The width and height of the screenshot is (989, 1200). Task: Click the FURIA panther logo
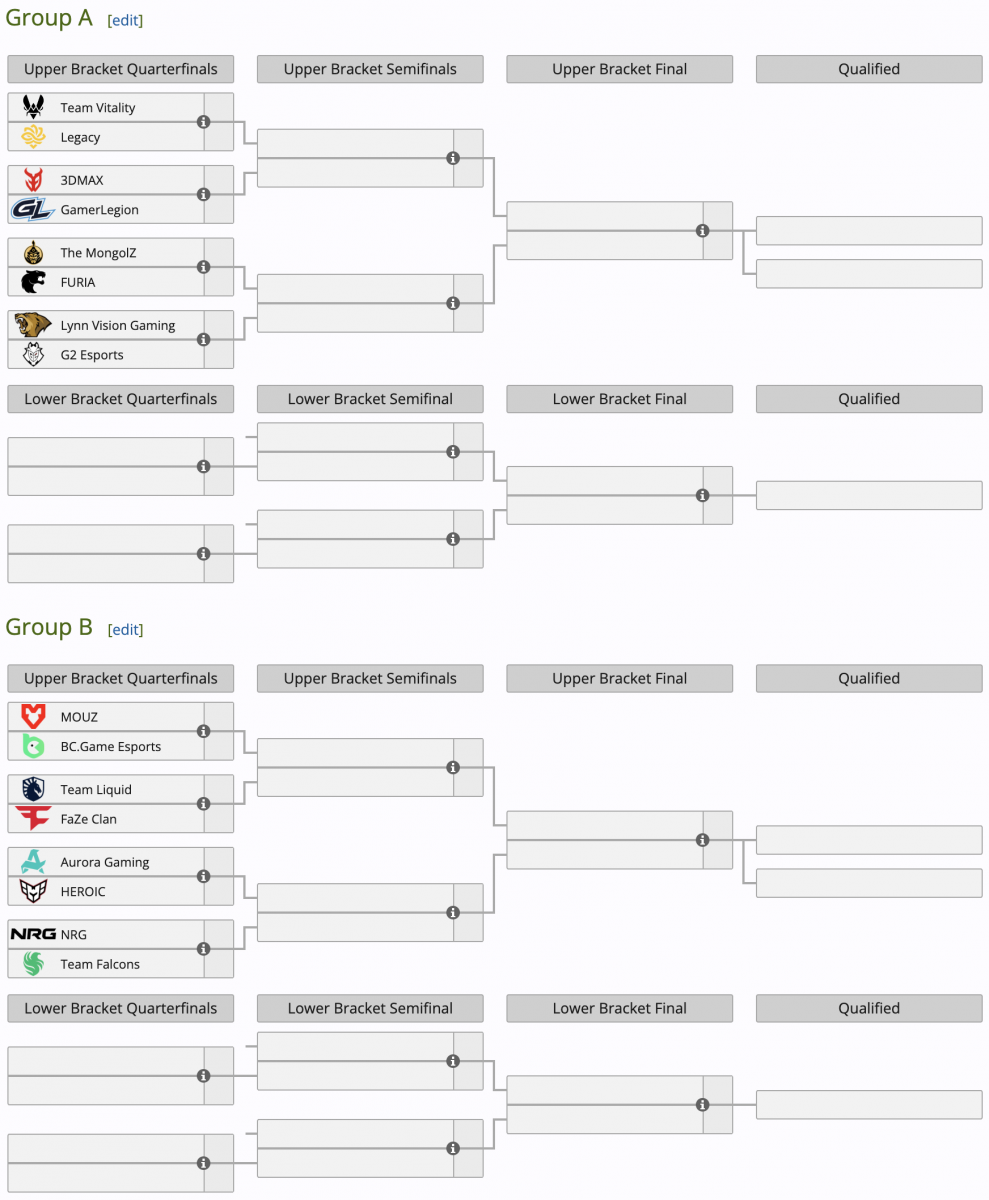pyautogui.click(x=33, y=283)
